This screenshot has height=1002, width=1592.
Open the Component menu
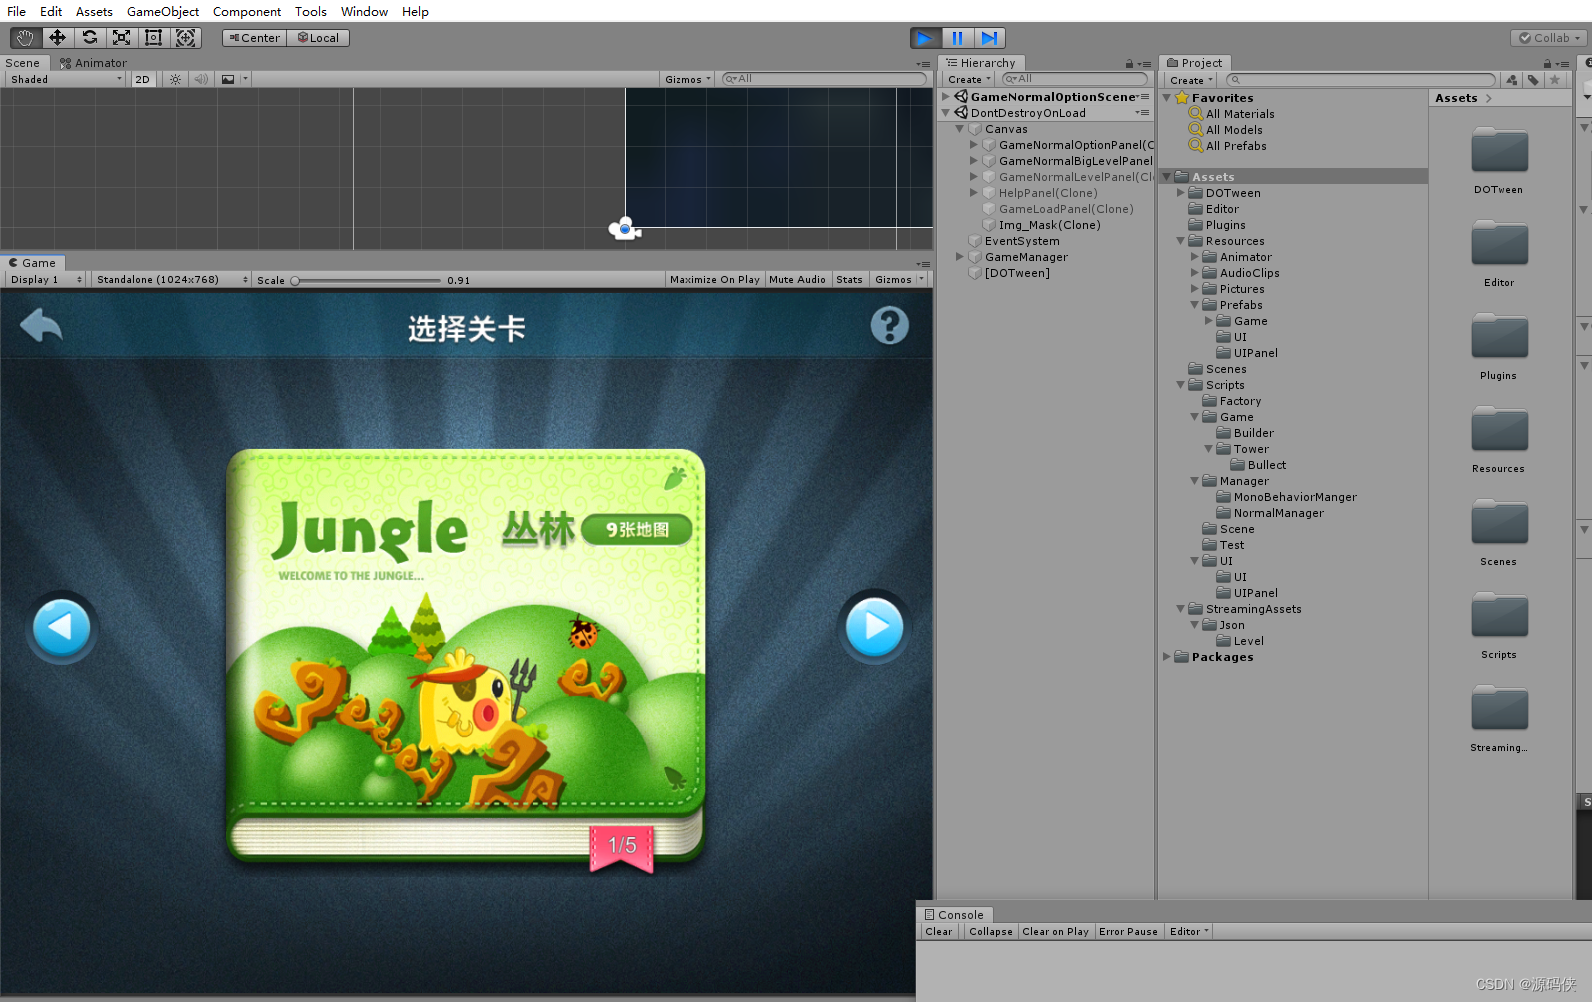click(x=247, y=12)
